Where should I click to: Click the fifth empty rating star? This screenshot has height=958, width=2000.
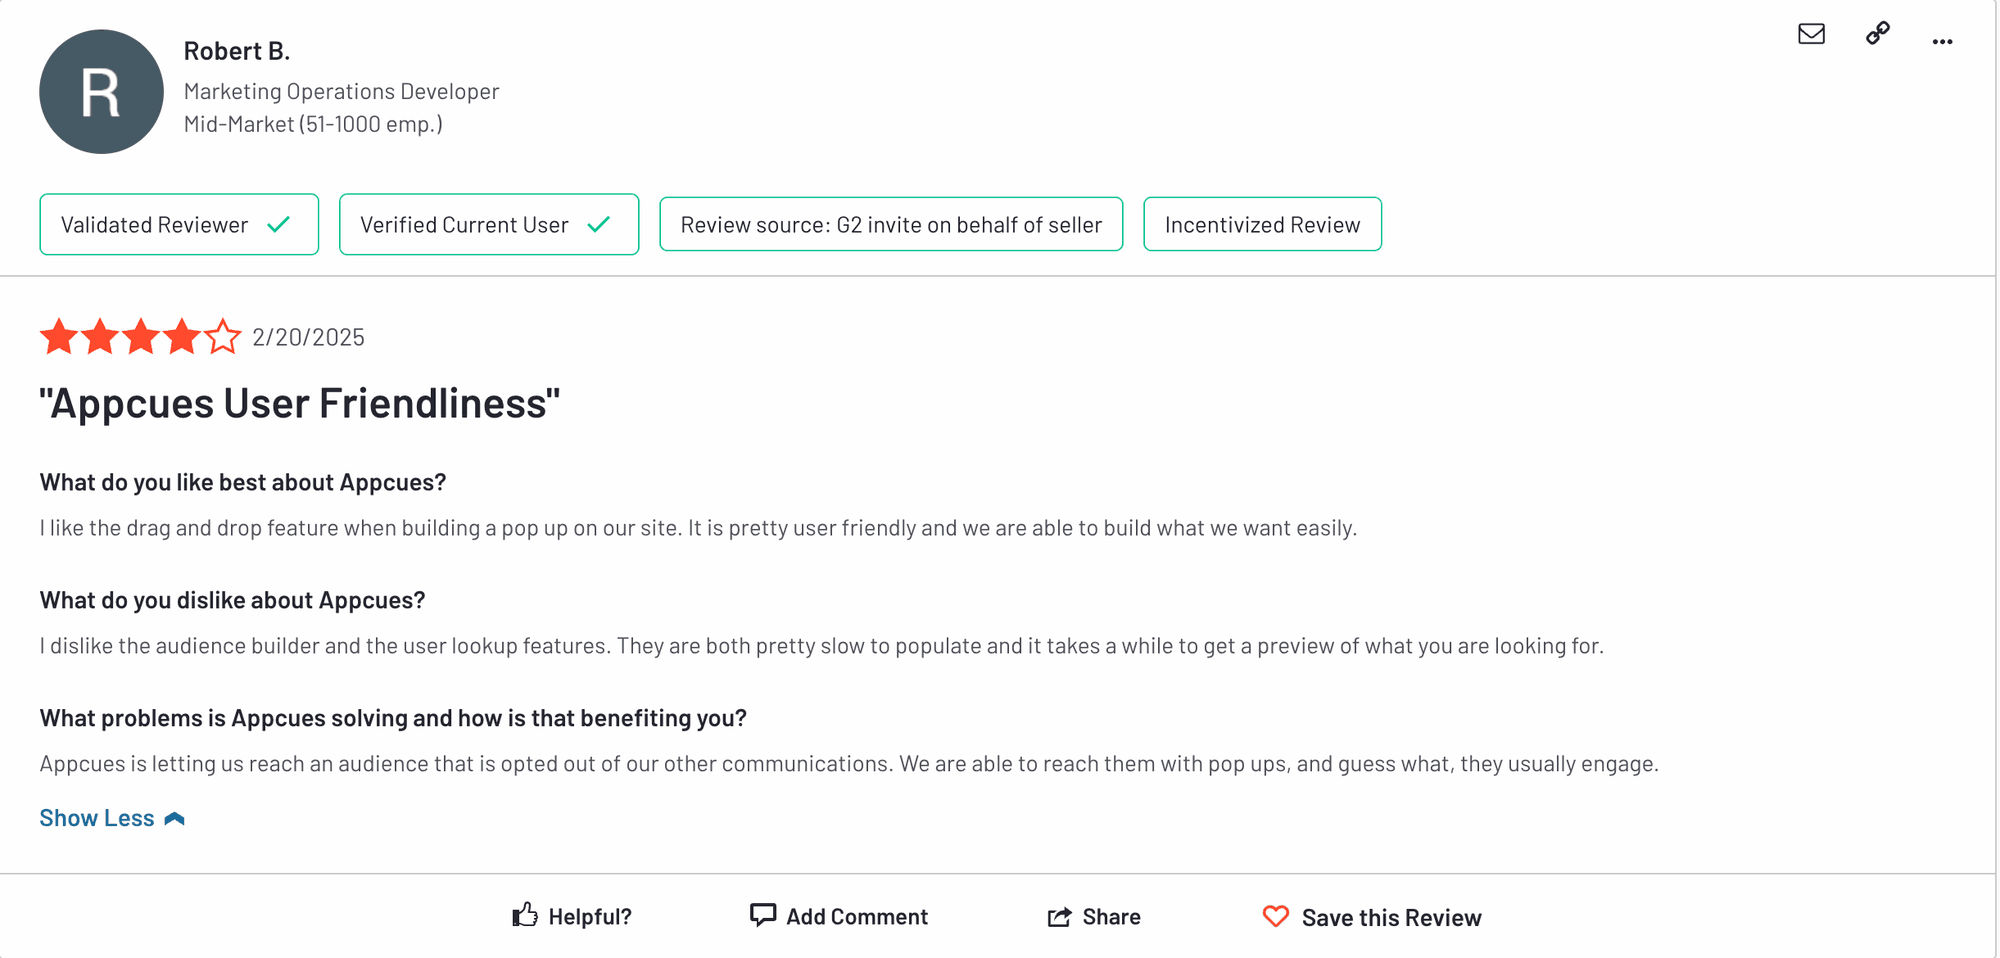(223, 337)
